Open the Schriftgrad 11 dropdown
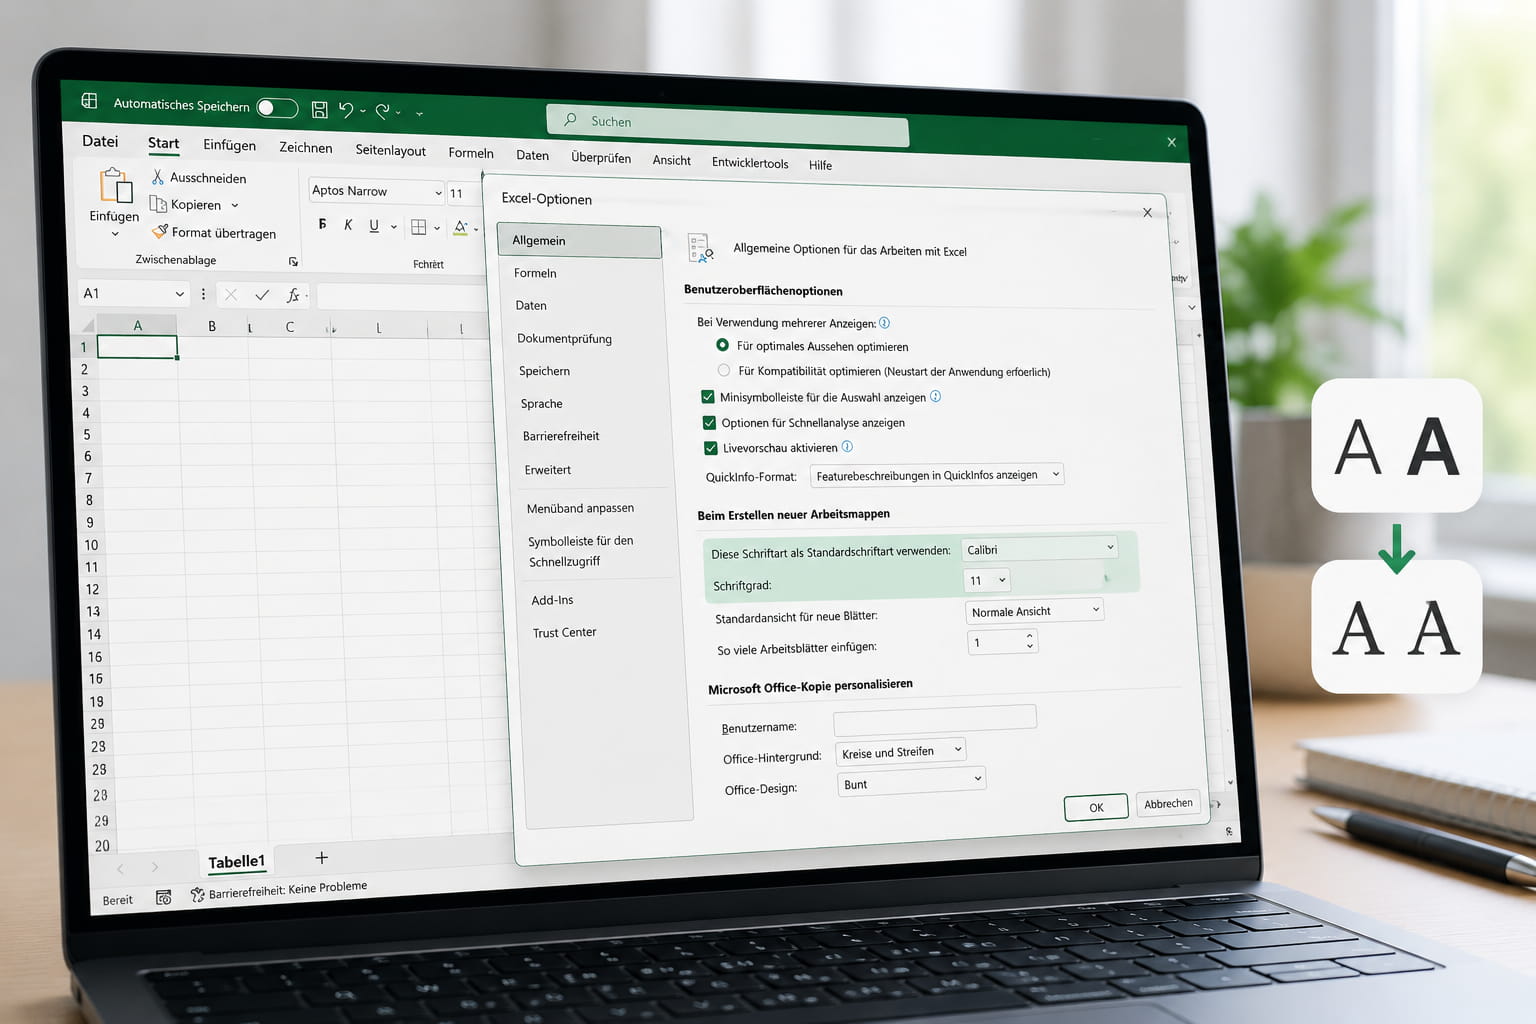Image resolution: width=1536 pixels, height=1024 pixels. click(x=988, y=580)
